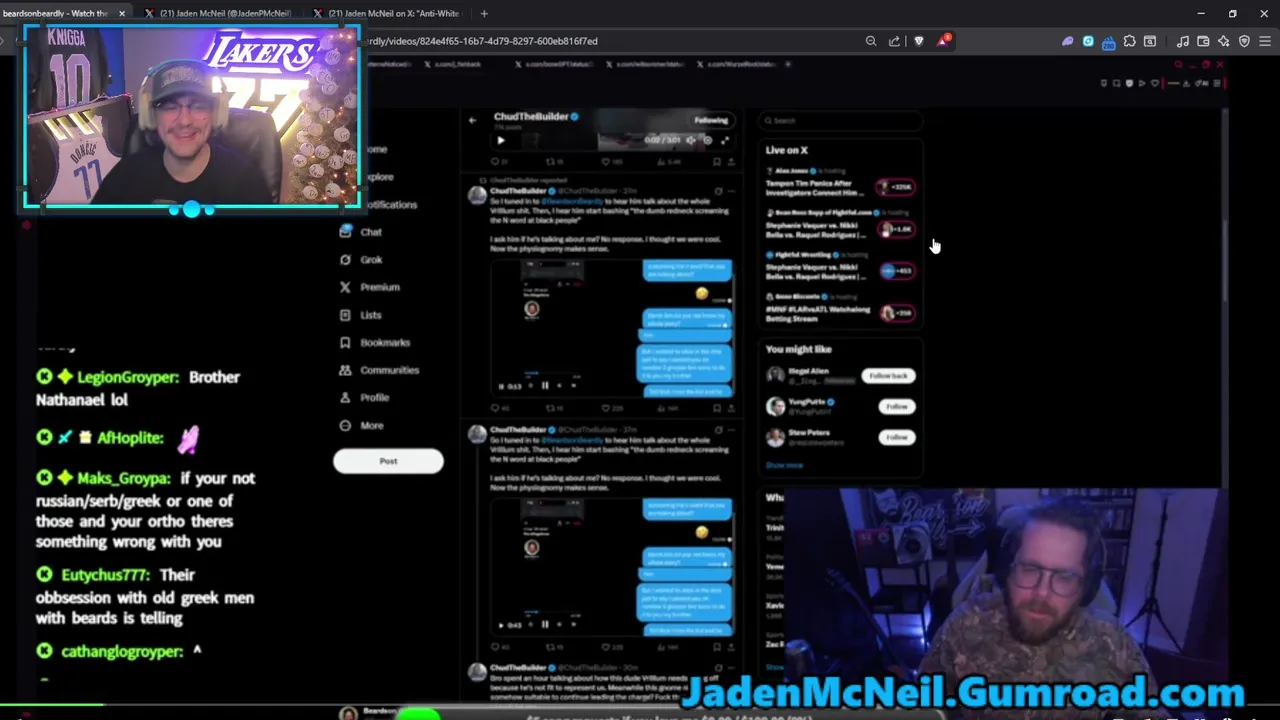Share the first tuned-in post

[731, 408]
